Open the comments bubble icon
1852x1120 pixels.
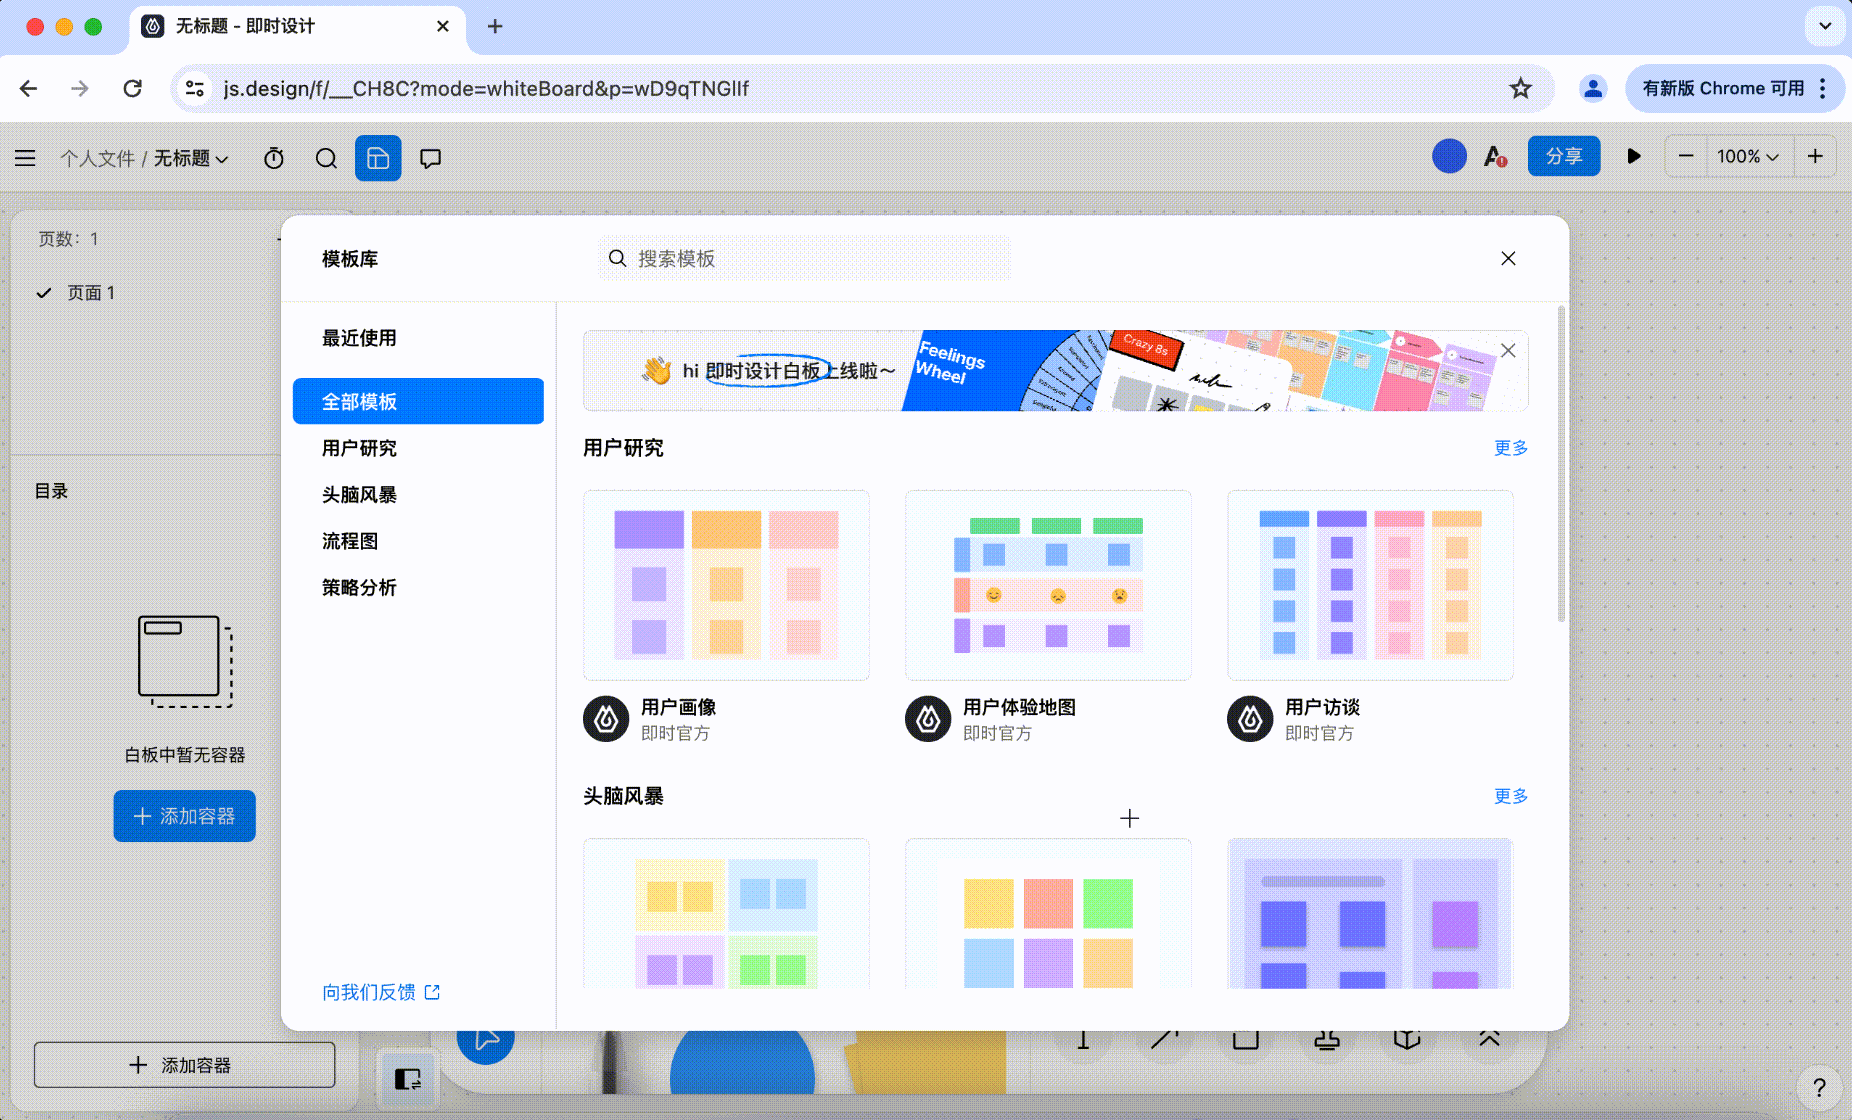pos(430,157)
